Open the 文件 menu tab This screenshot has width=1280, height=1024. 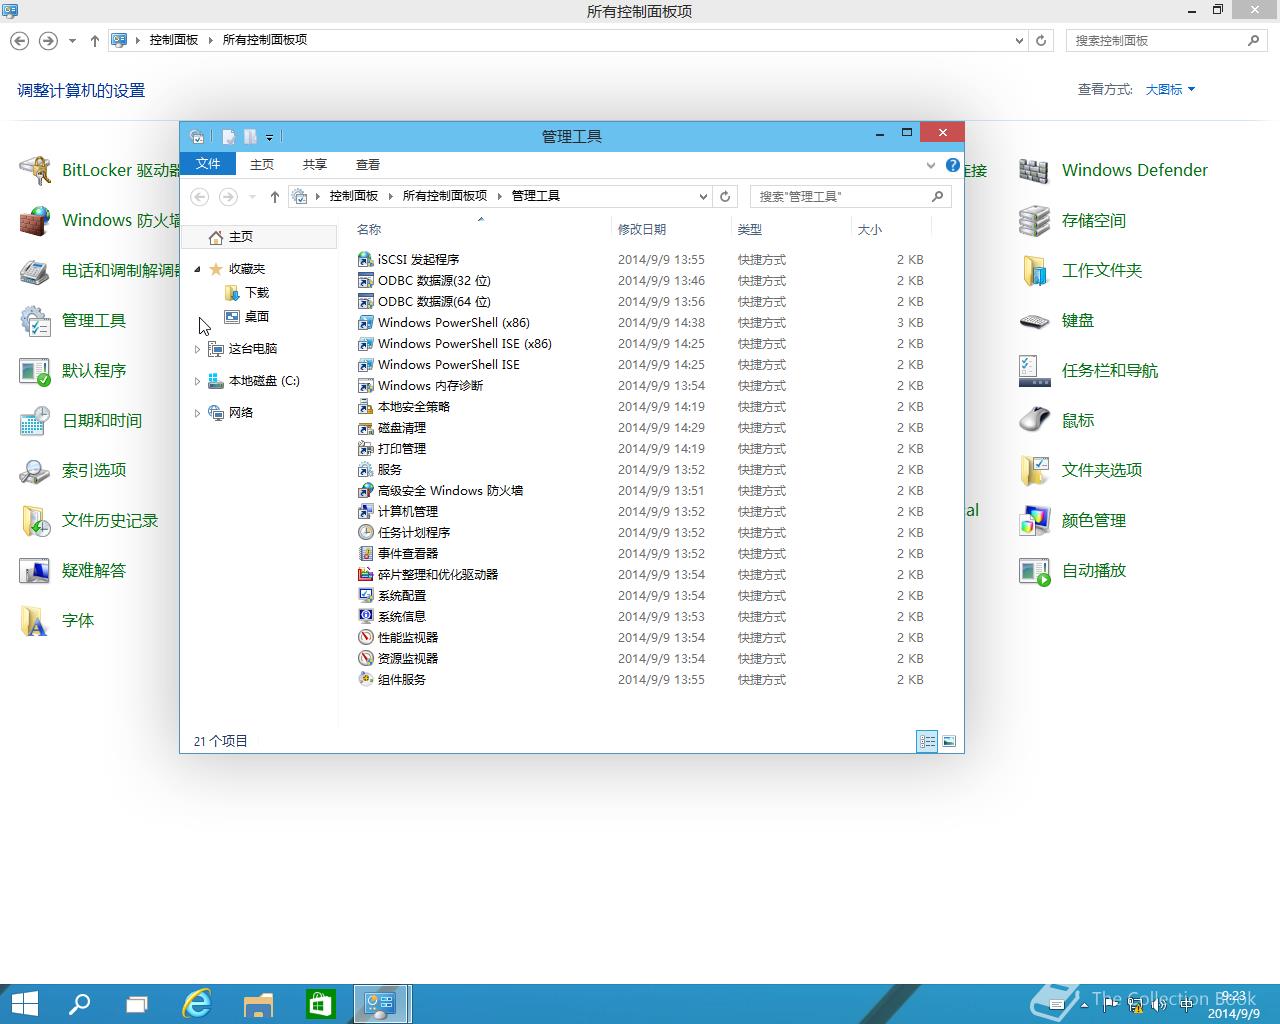[208, 164]
